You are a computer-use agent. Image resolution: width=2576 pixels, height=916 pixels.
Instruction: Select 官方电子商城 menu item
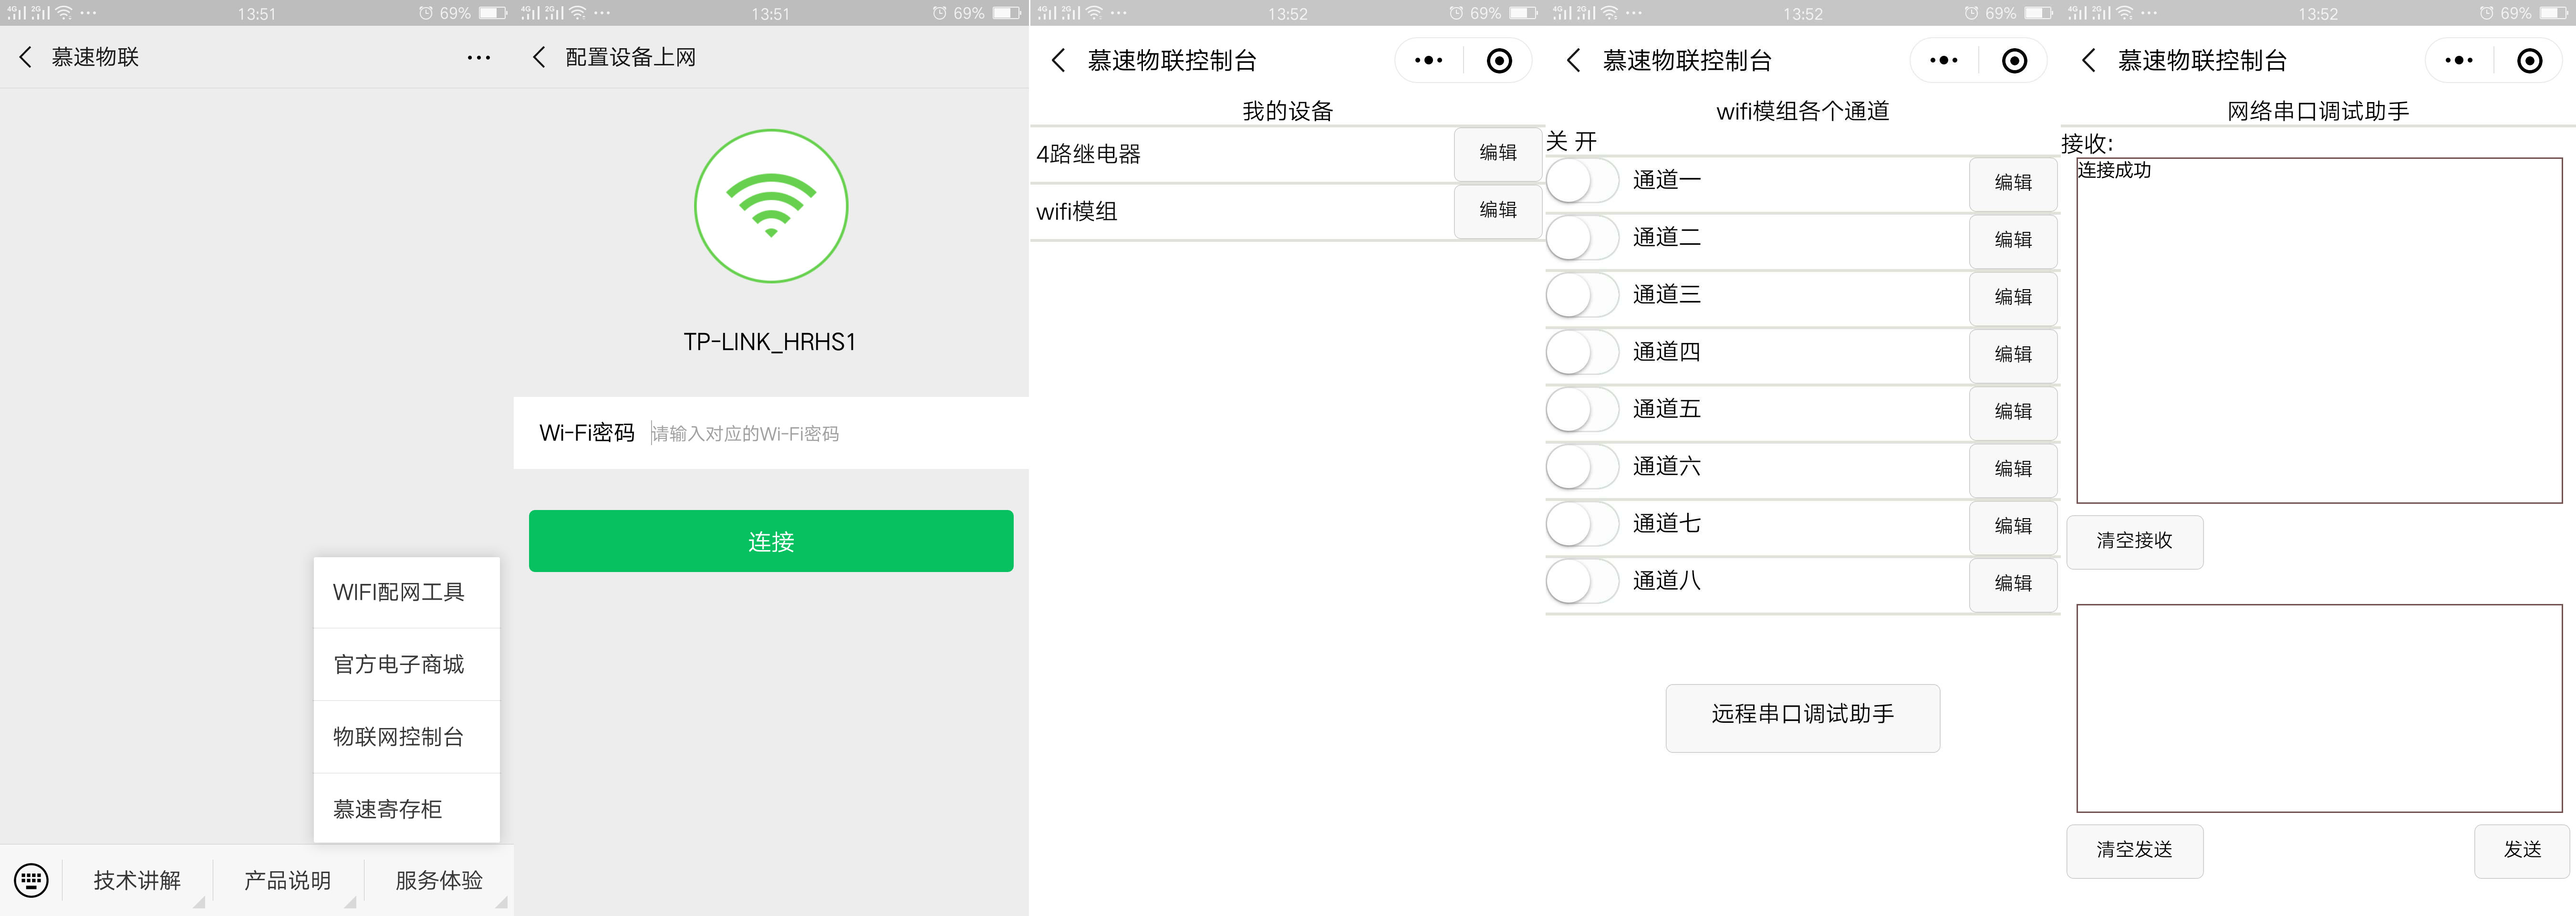click(x=406, y=664)
